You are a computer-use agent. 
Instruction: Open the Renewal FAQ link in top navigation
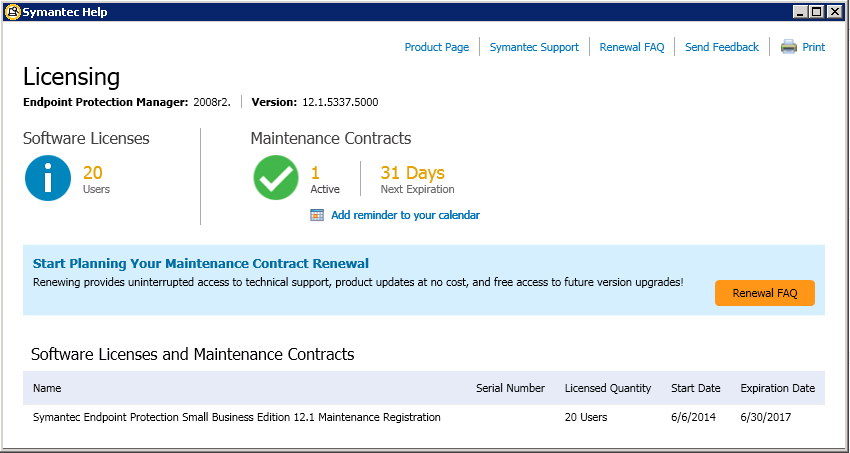click(632, 47)
